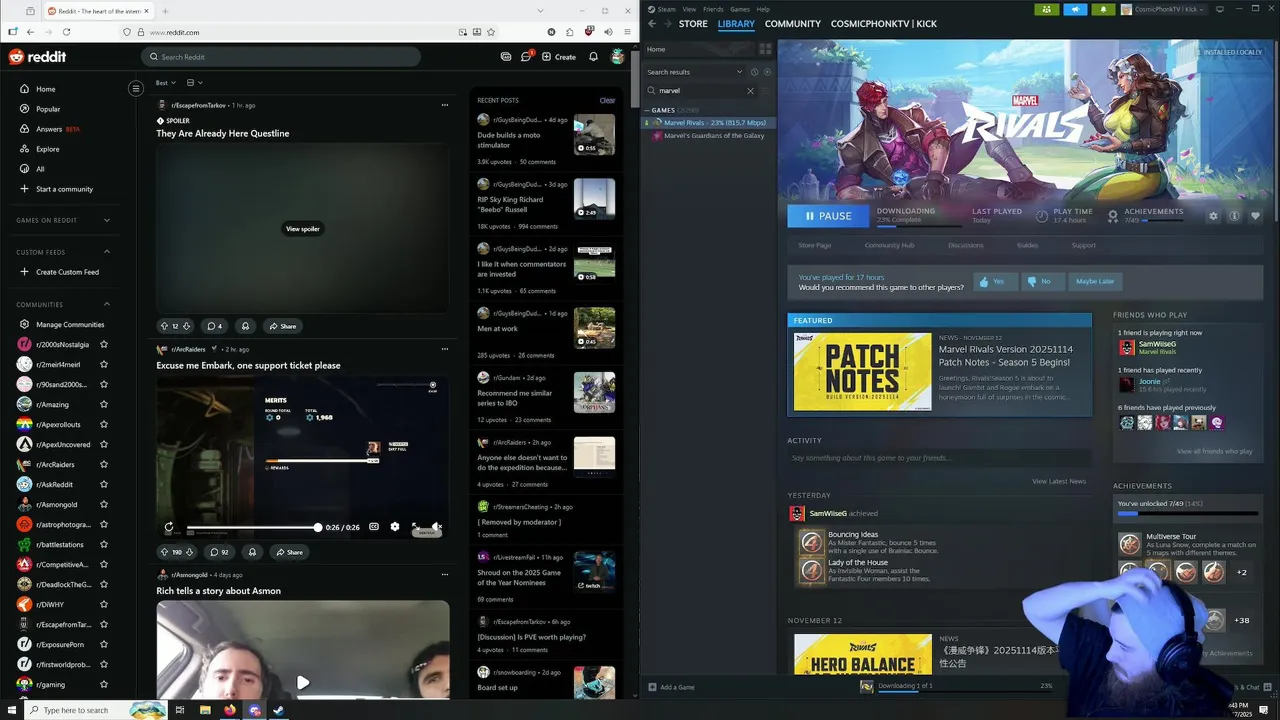The height and width of the screenshot is (720, 1280).
Task: Collapse Custom Feeds section
Action: click(x=107, y=252)
